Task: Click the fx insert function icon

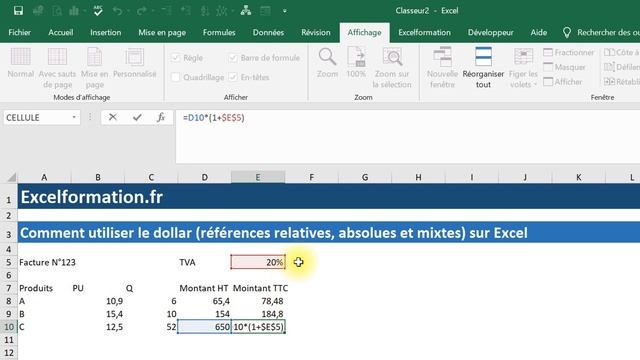Action: [161, 118]
